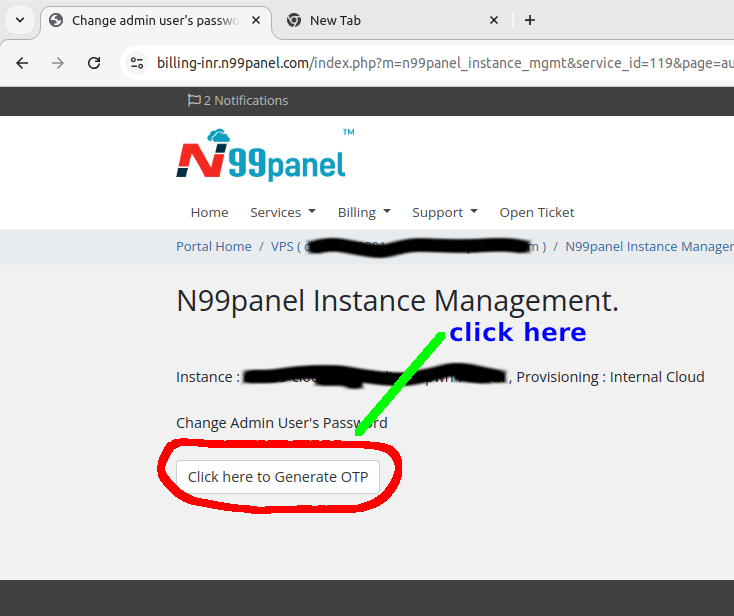Screen dimensions: 734x616
Task: Click the address bar URL field
Action: [x=440, y=63]
